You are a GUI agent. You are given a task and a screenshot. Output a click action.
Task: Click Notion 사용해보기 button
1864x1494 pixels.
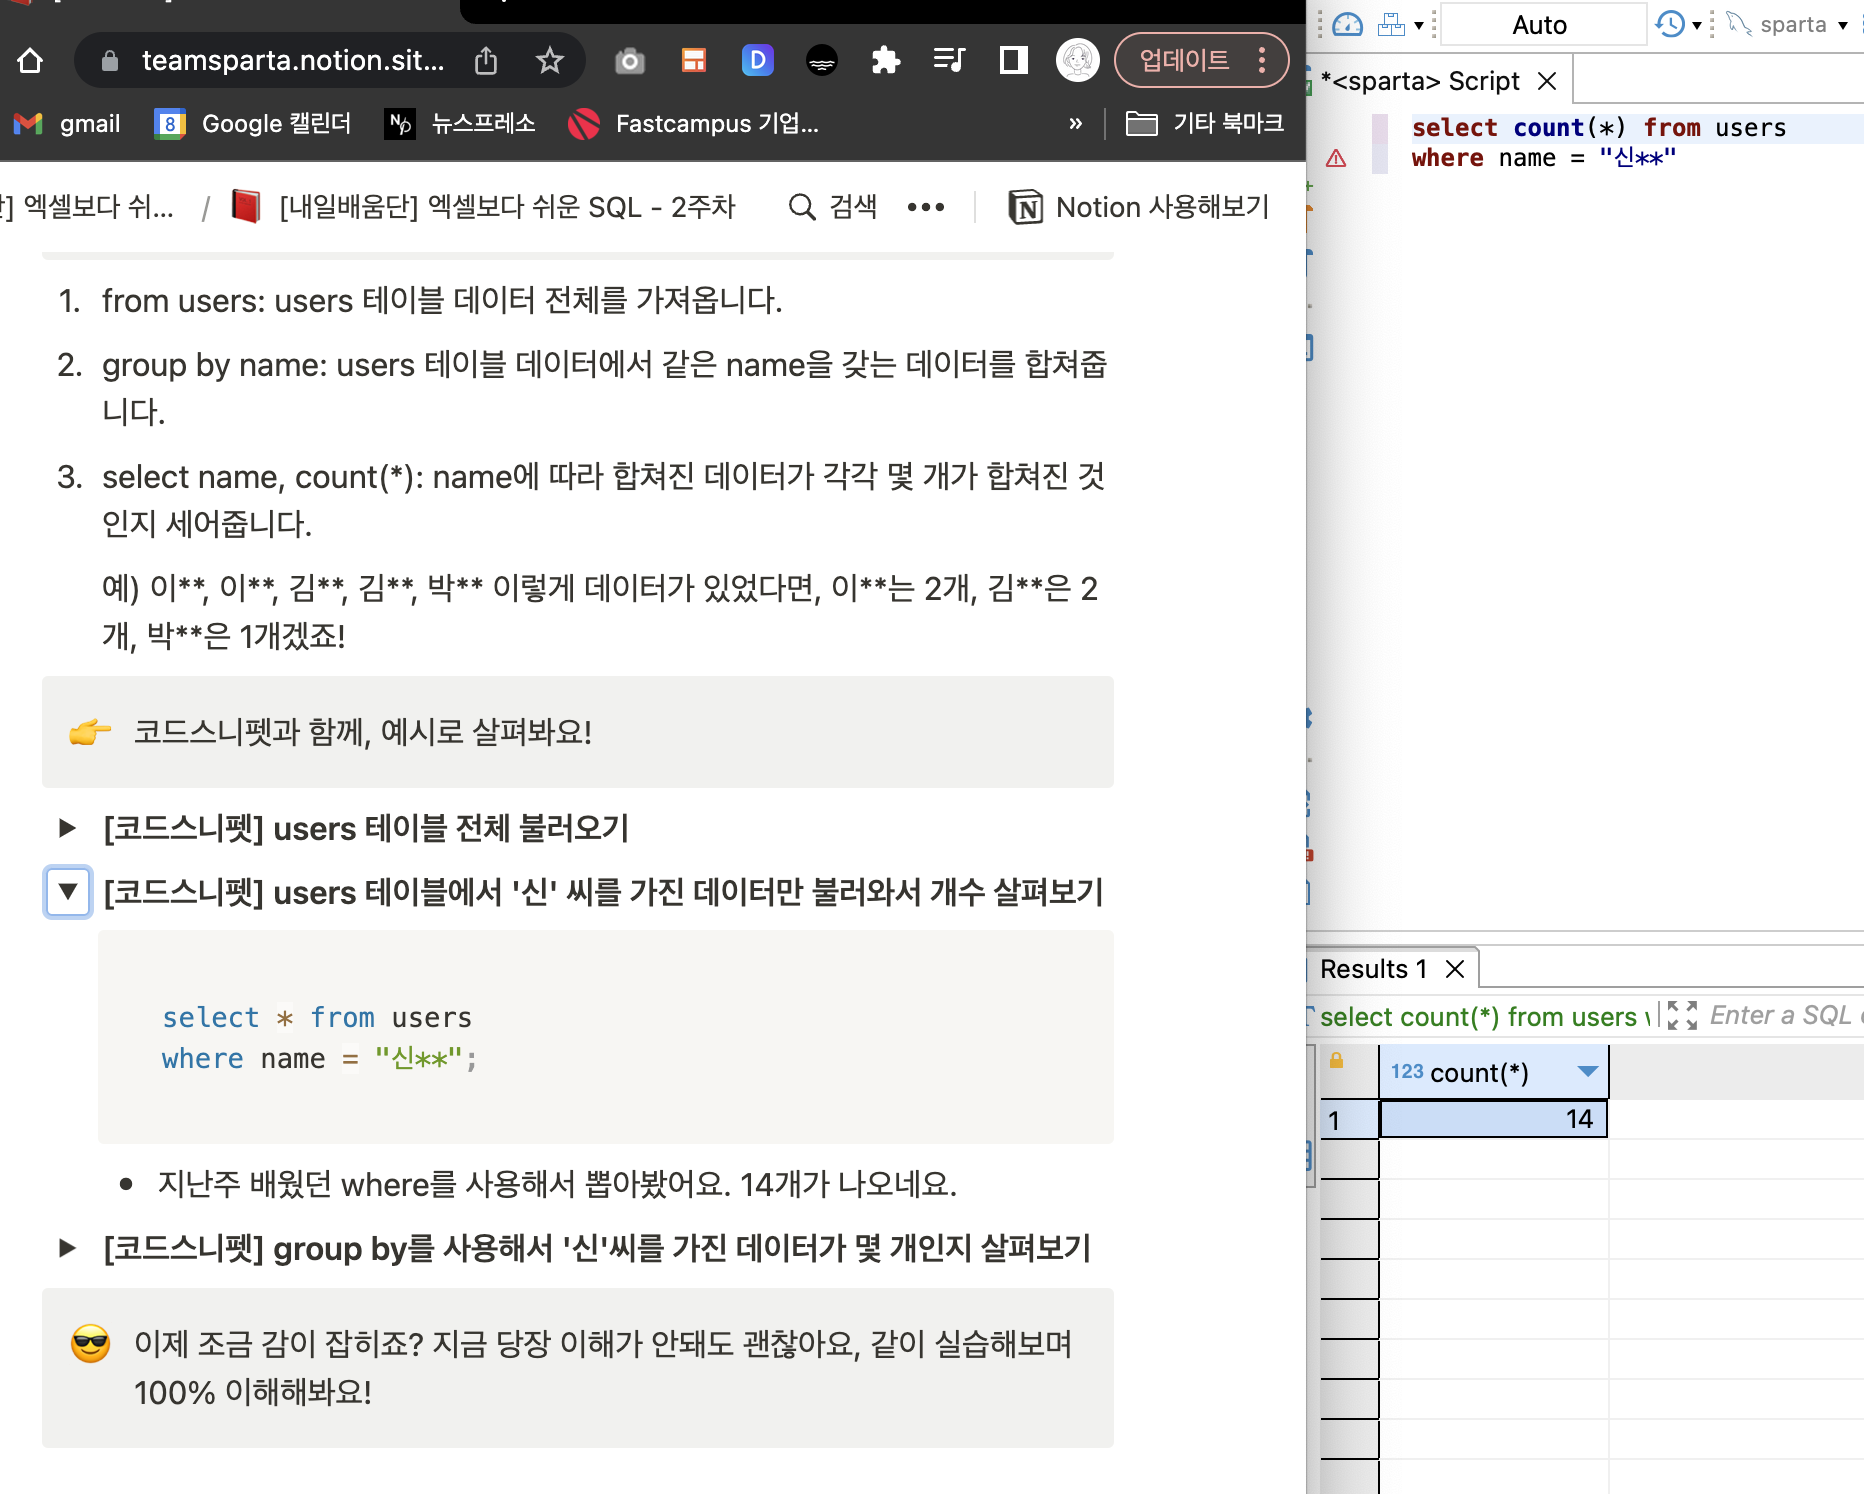[x=1139, y=208]
